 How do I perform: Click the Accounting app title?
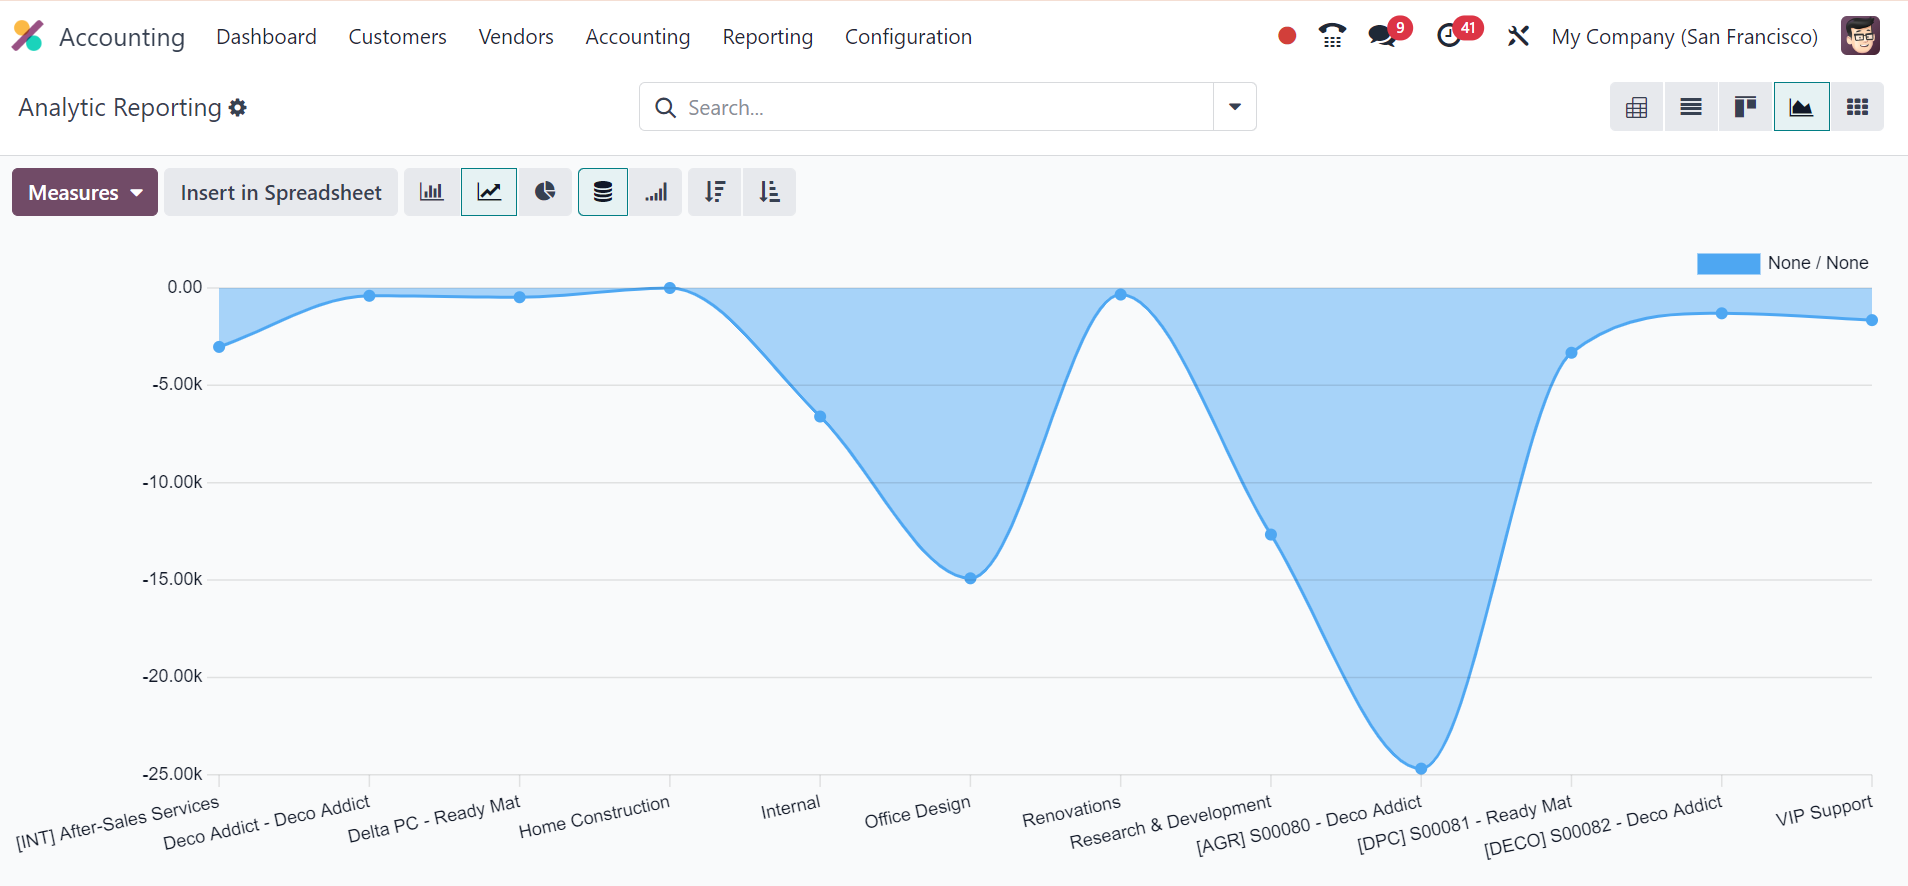[122, 37]
